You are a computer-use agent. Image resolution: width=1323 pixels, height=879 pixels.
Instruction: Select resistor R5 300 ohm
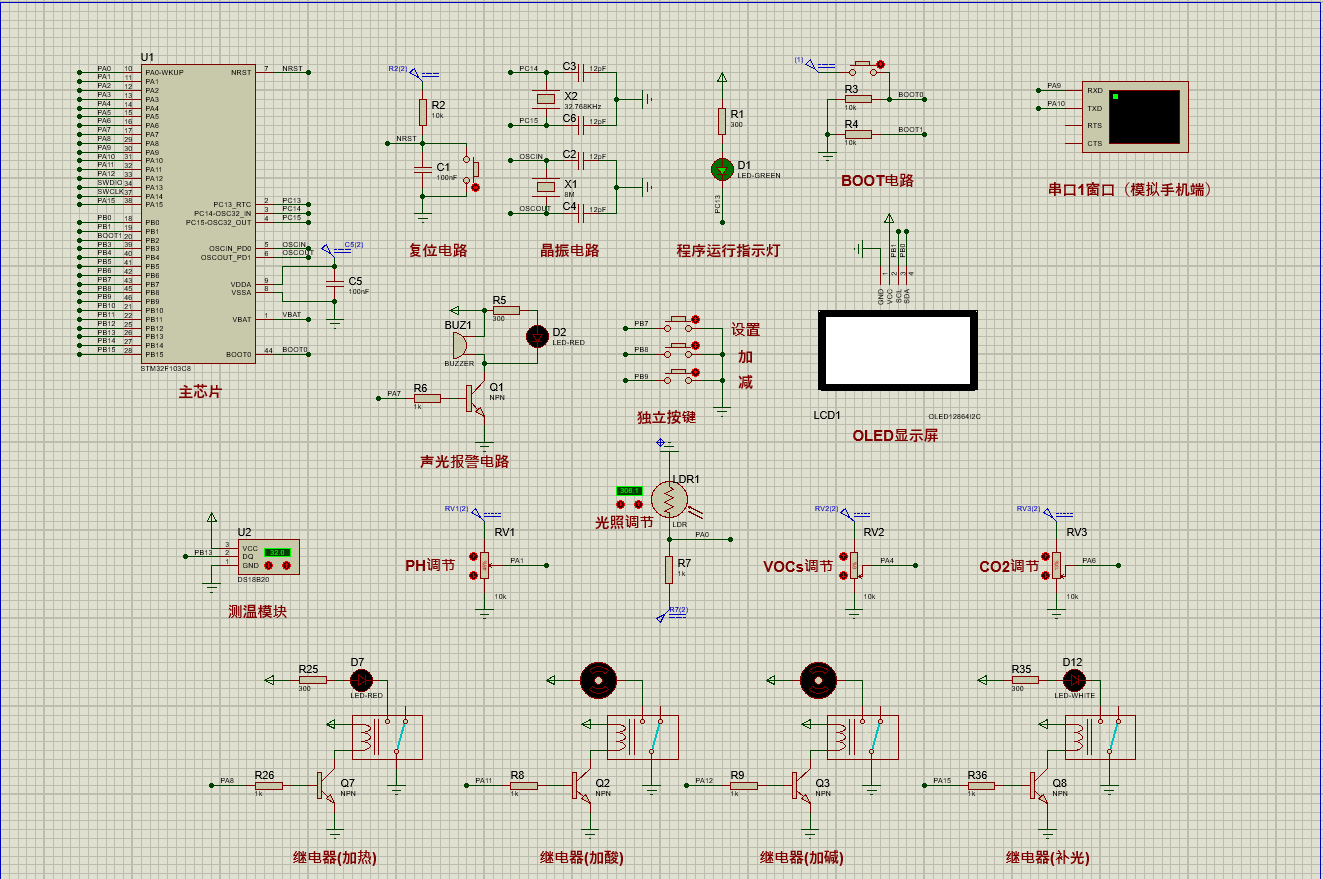click(505, 310)
